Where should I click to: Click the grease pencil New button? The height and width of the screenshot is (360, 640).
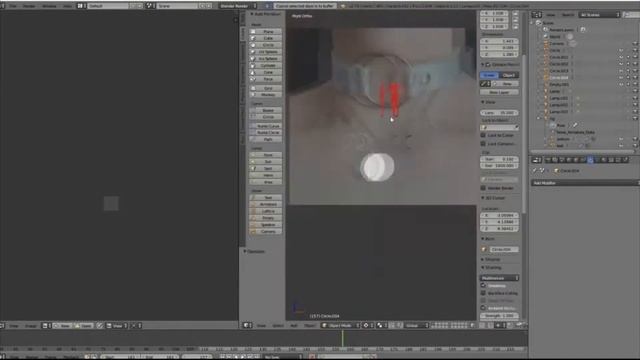pos(507,84)
